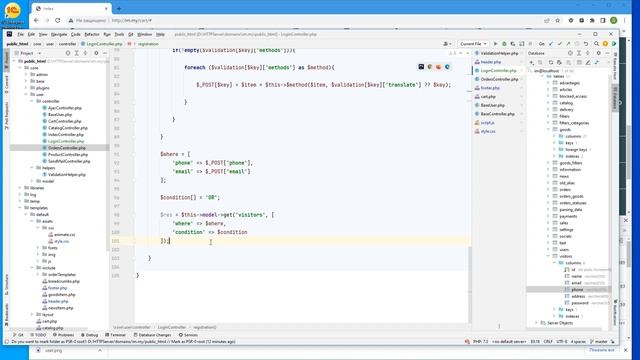Open the Window menu
The width and height of the screenshot is (640, 360).
[144, 34]
